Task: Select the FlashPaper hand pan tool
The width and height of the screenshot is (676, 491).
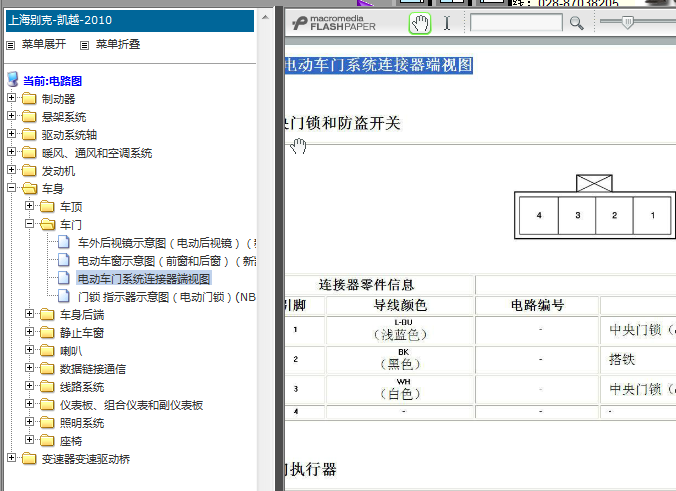Action: point(419,23)
